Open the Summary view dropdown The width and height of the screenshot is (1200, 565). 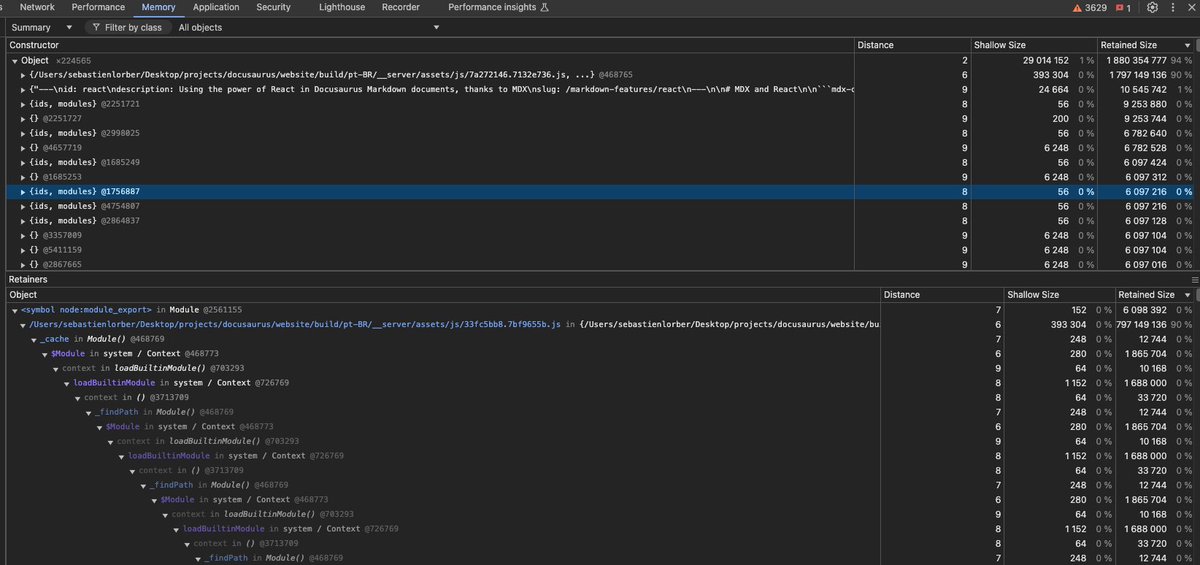[42, 28]
